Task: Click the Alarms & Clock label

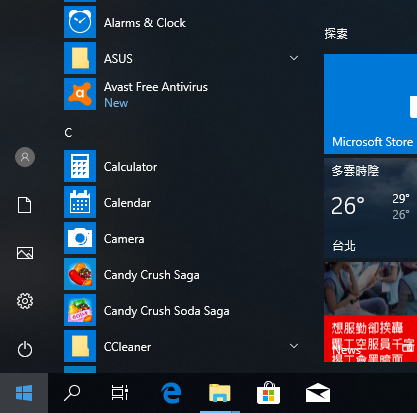Action: pos(145,23)
